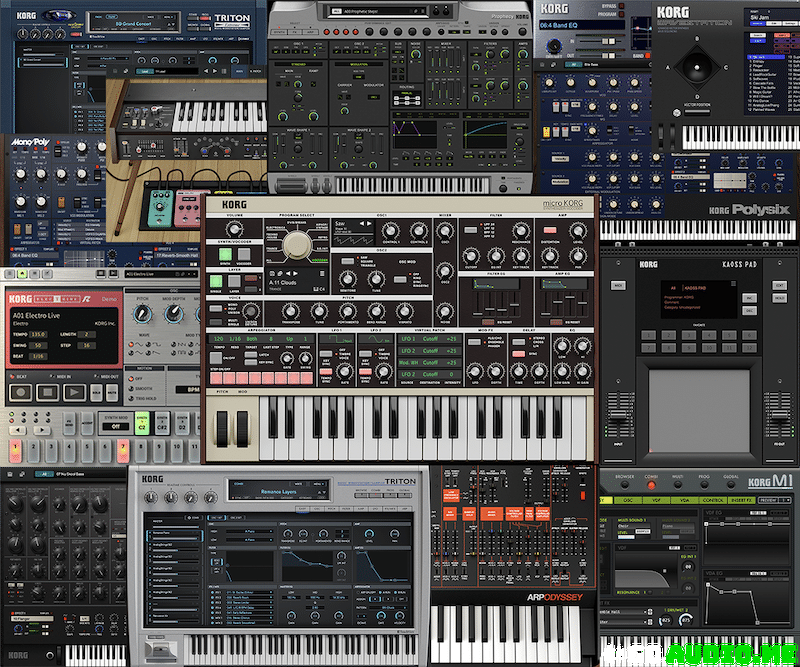
Task: Open Electribe 'A01 Electro Live' preset selector
Action: coord(162,274)
